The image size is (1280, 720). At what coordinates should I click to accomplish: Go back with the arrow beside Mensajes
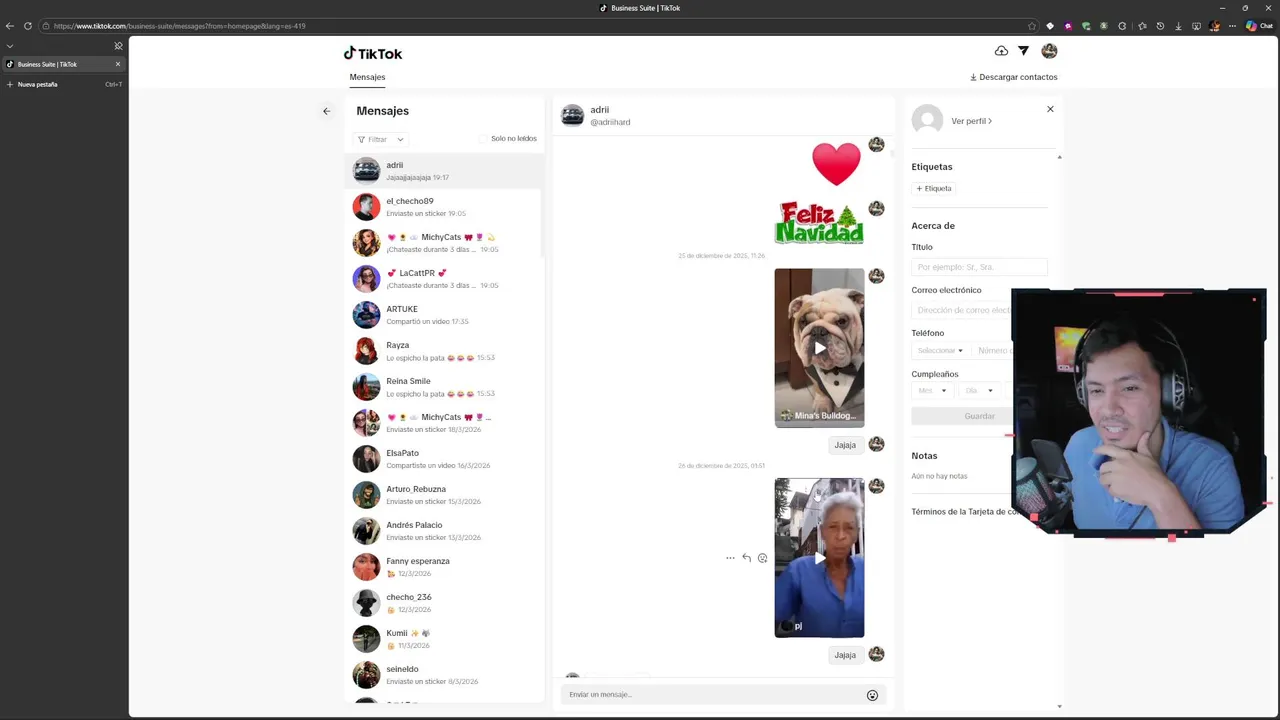(326, 111)
